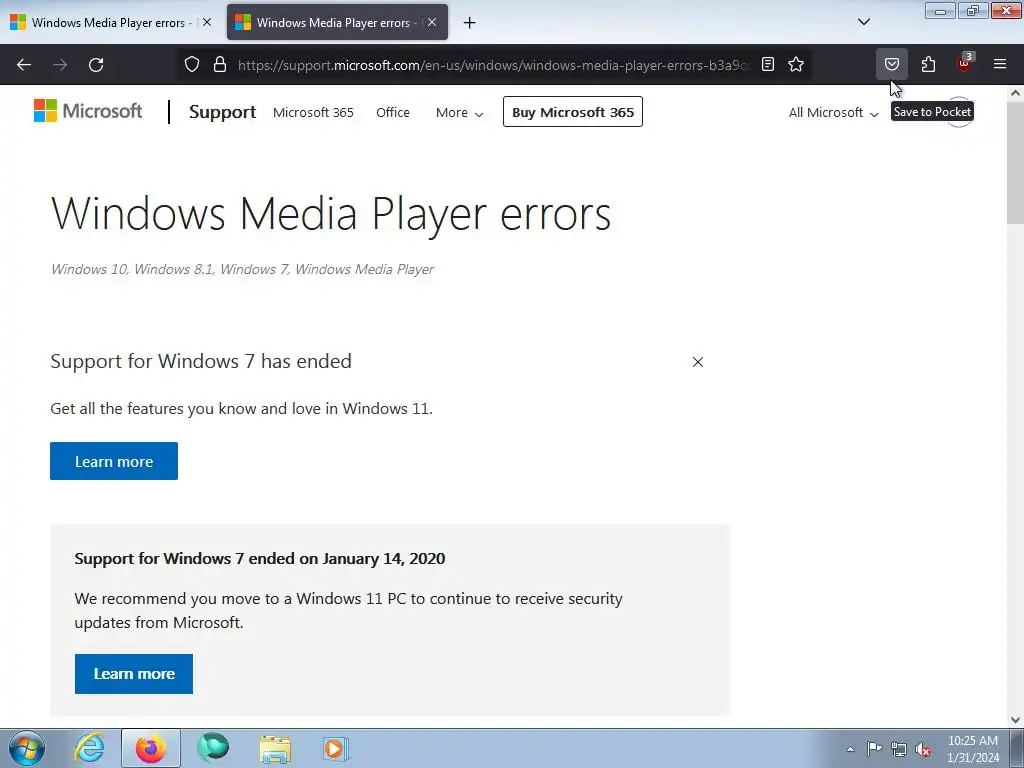Click the page vertical scrollbar thumb
1024x768 pixels.
pos(1015,163)
